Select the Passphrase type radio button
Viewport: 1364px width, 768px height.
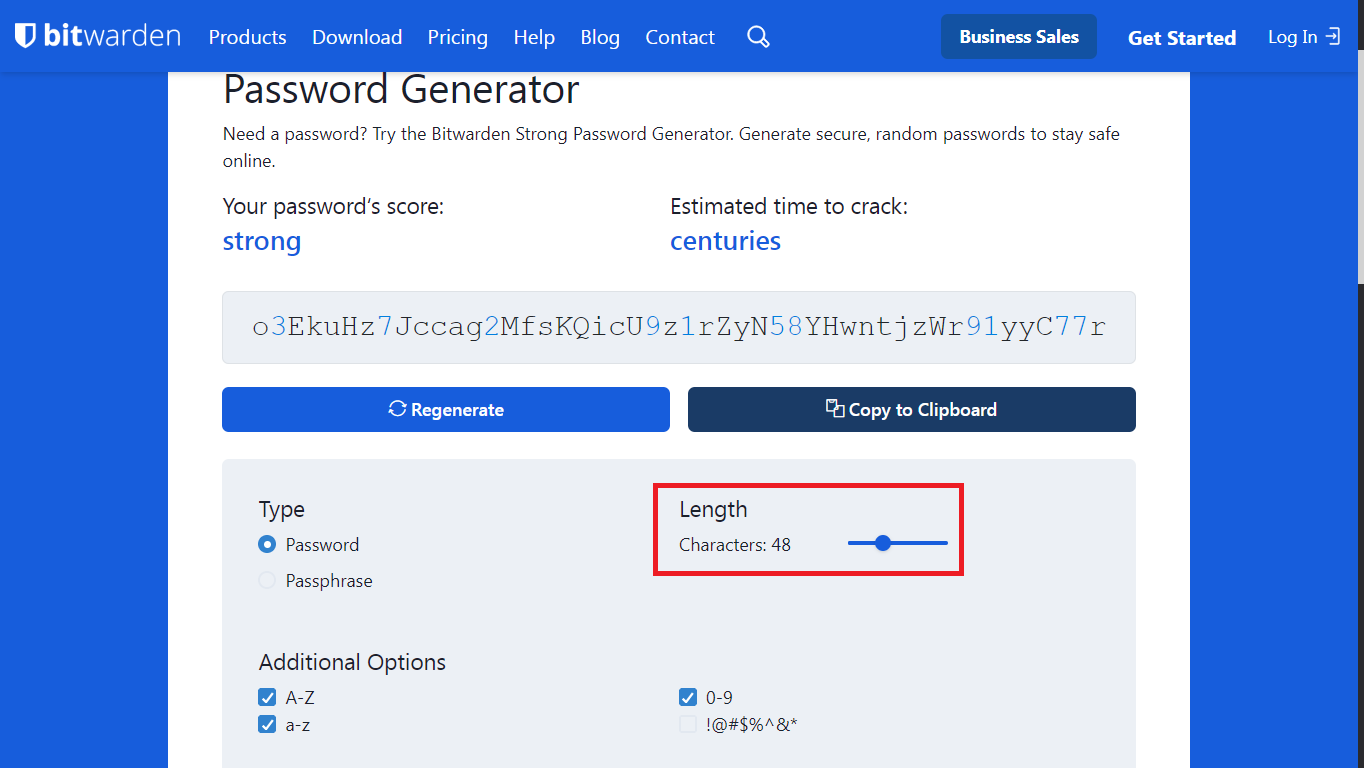[267, 581]
